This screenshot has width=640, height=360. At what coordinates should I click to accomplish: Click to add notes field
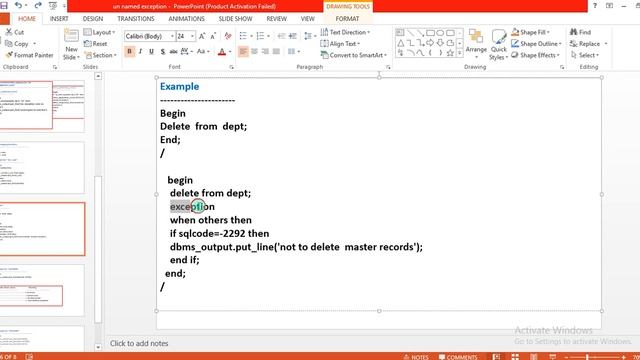tap(139, 343)
